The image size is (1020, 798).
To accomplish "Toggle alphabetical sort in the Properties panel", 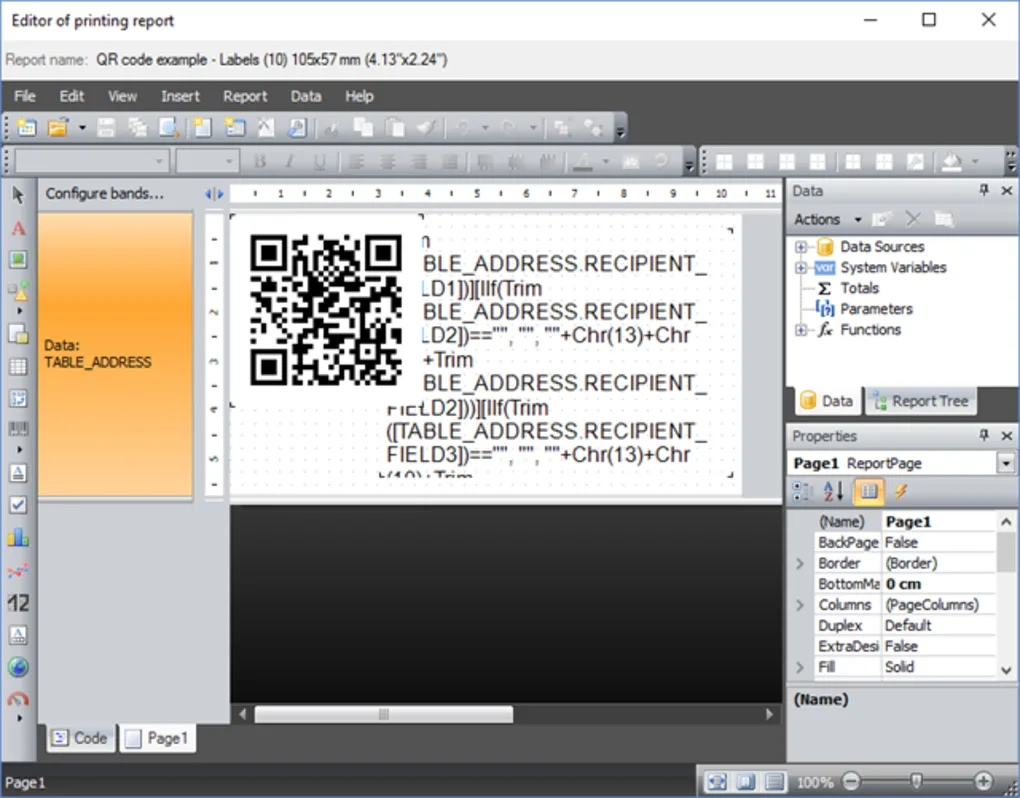I will [833, 491].
